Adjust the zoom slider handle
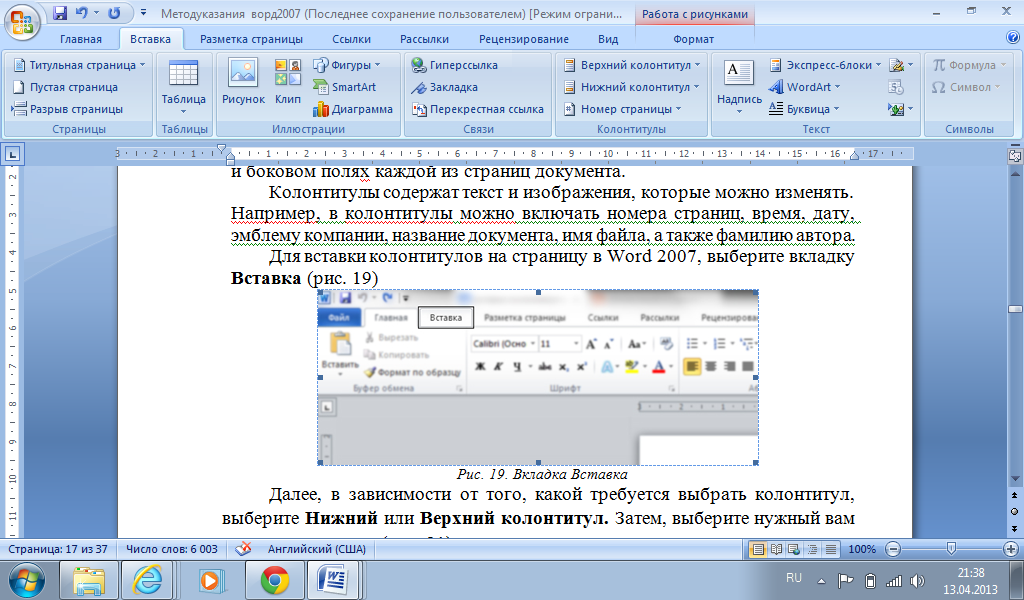Image resolution: width=1024 pixels, height=600 pixels. click(x=952, y=549)
